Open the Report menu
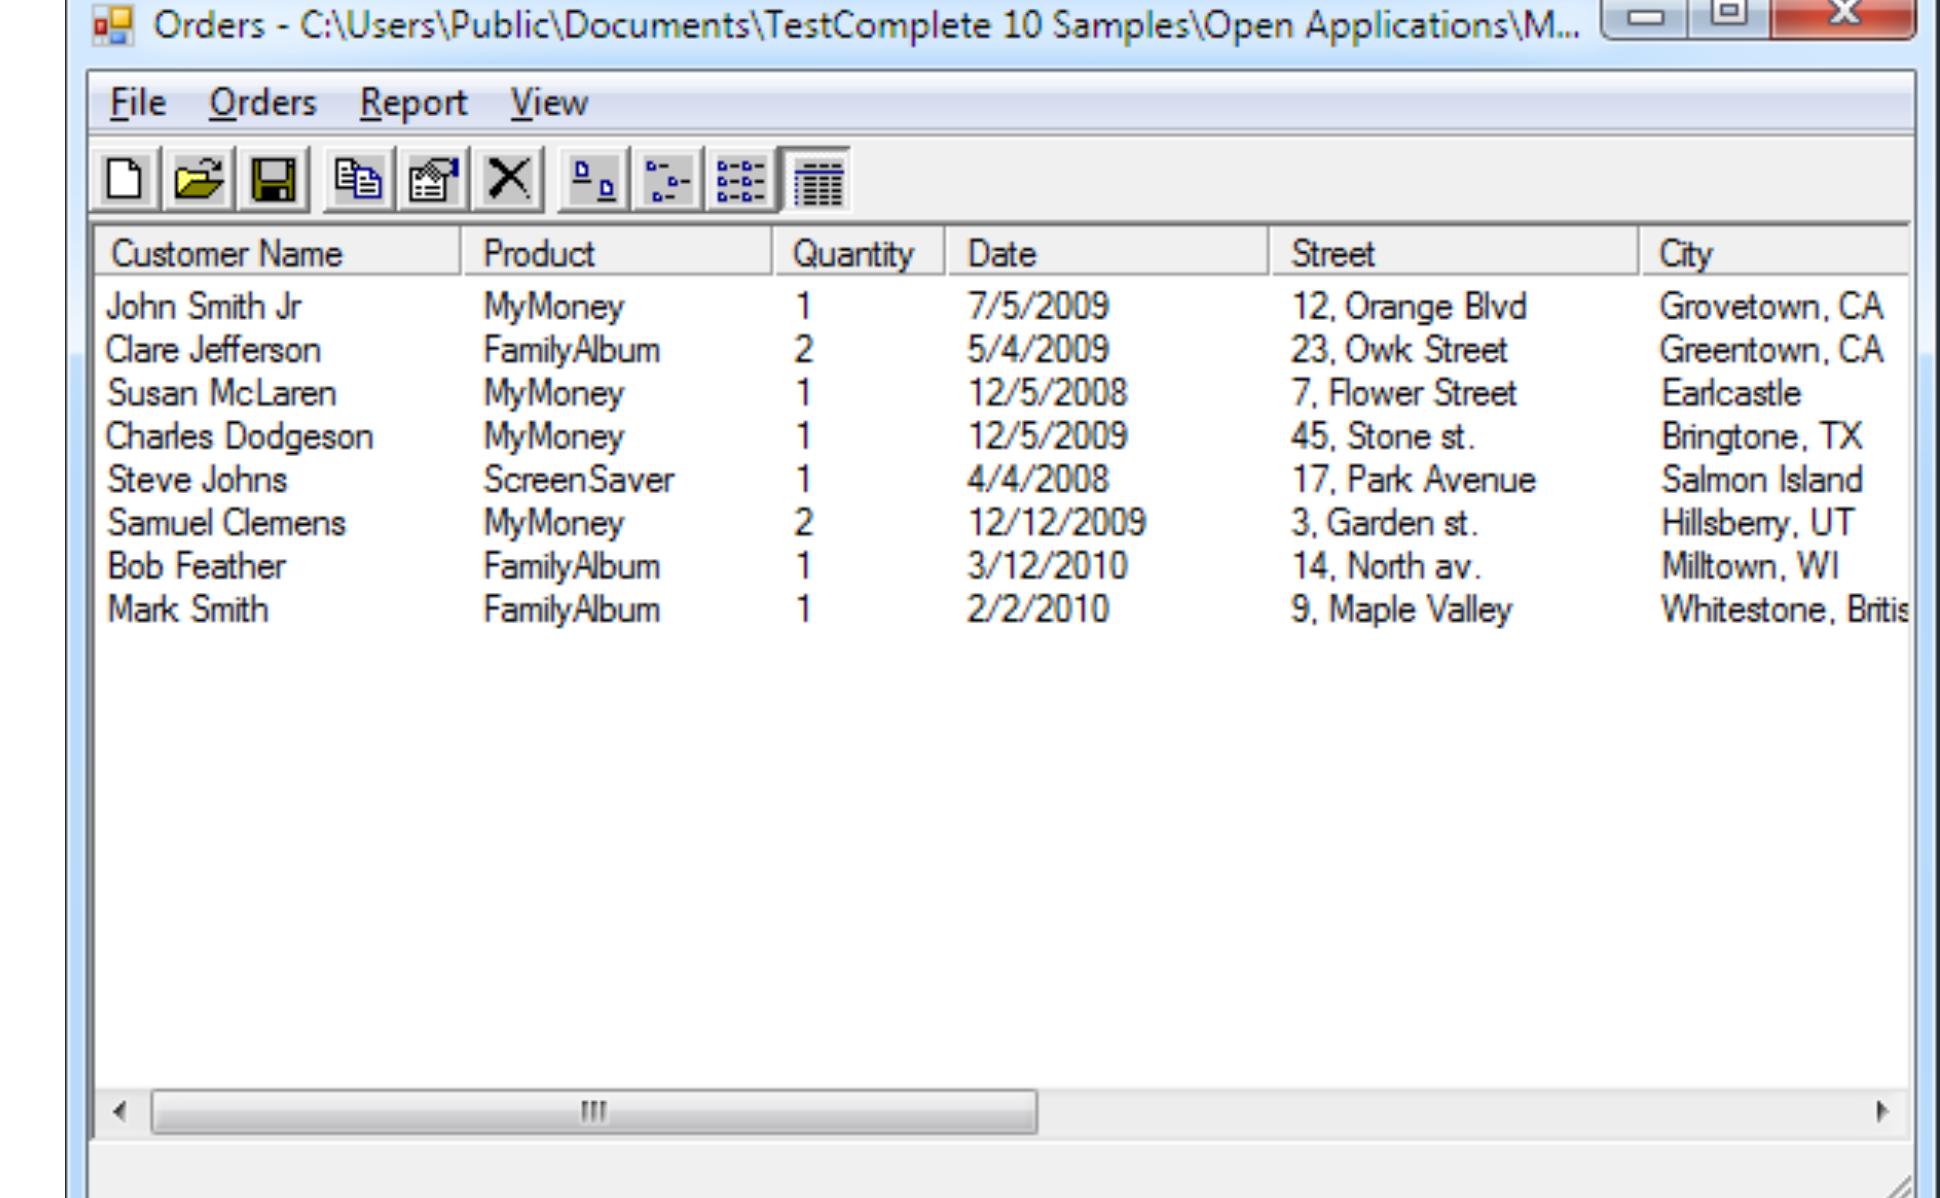Screen dimensions: 1940x1198 pos(413,103)
